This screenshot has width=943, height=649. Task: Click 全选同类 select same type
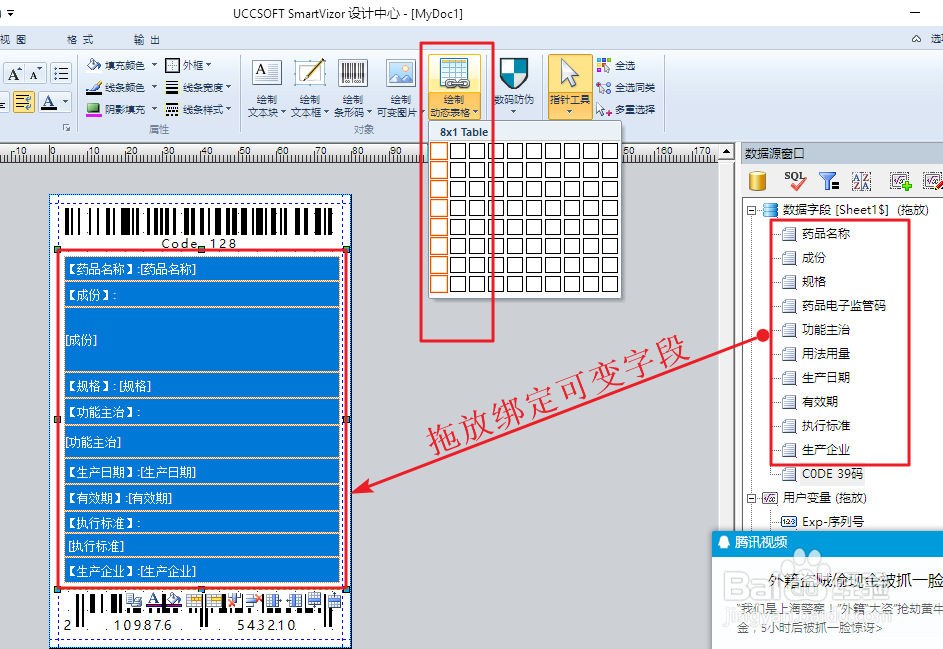tap(625, 87)
